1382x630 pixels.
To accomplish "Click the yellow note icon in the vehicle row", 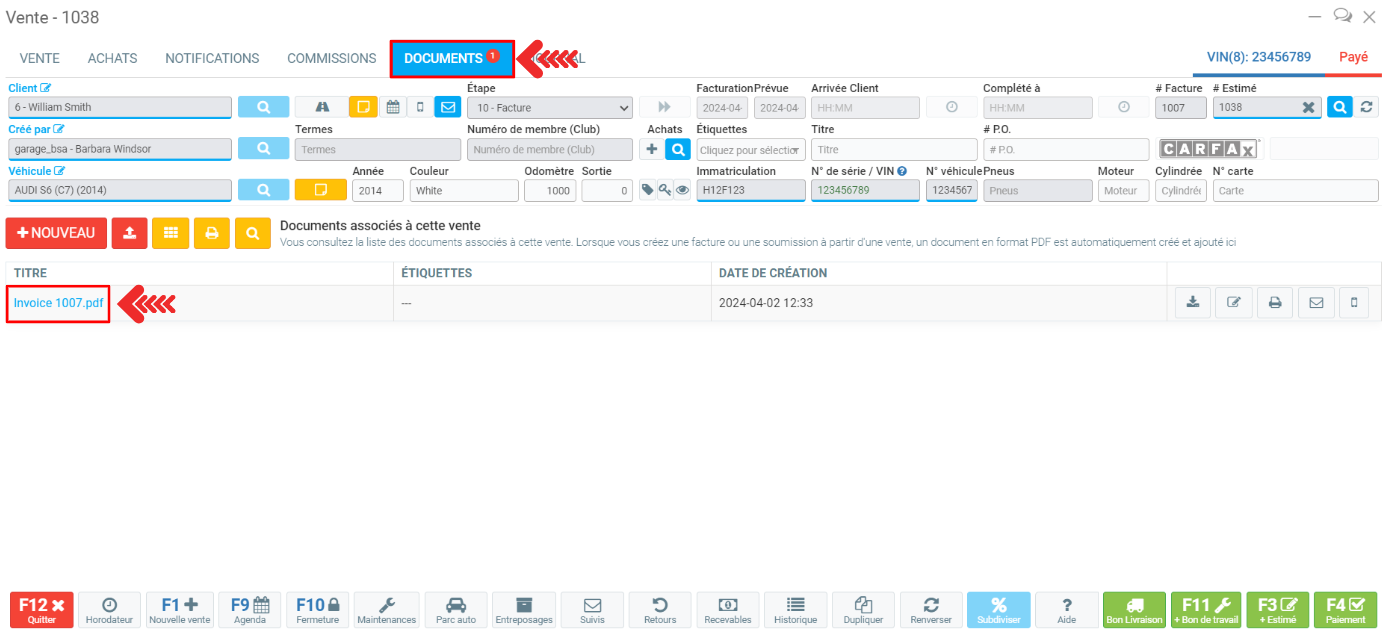I will 319,190.
